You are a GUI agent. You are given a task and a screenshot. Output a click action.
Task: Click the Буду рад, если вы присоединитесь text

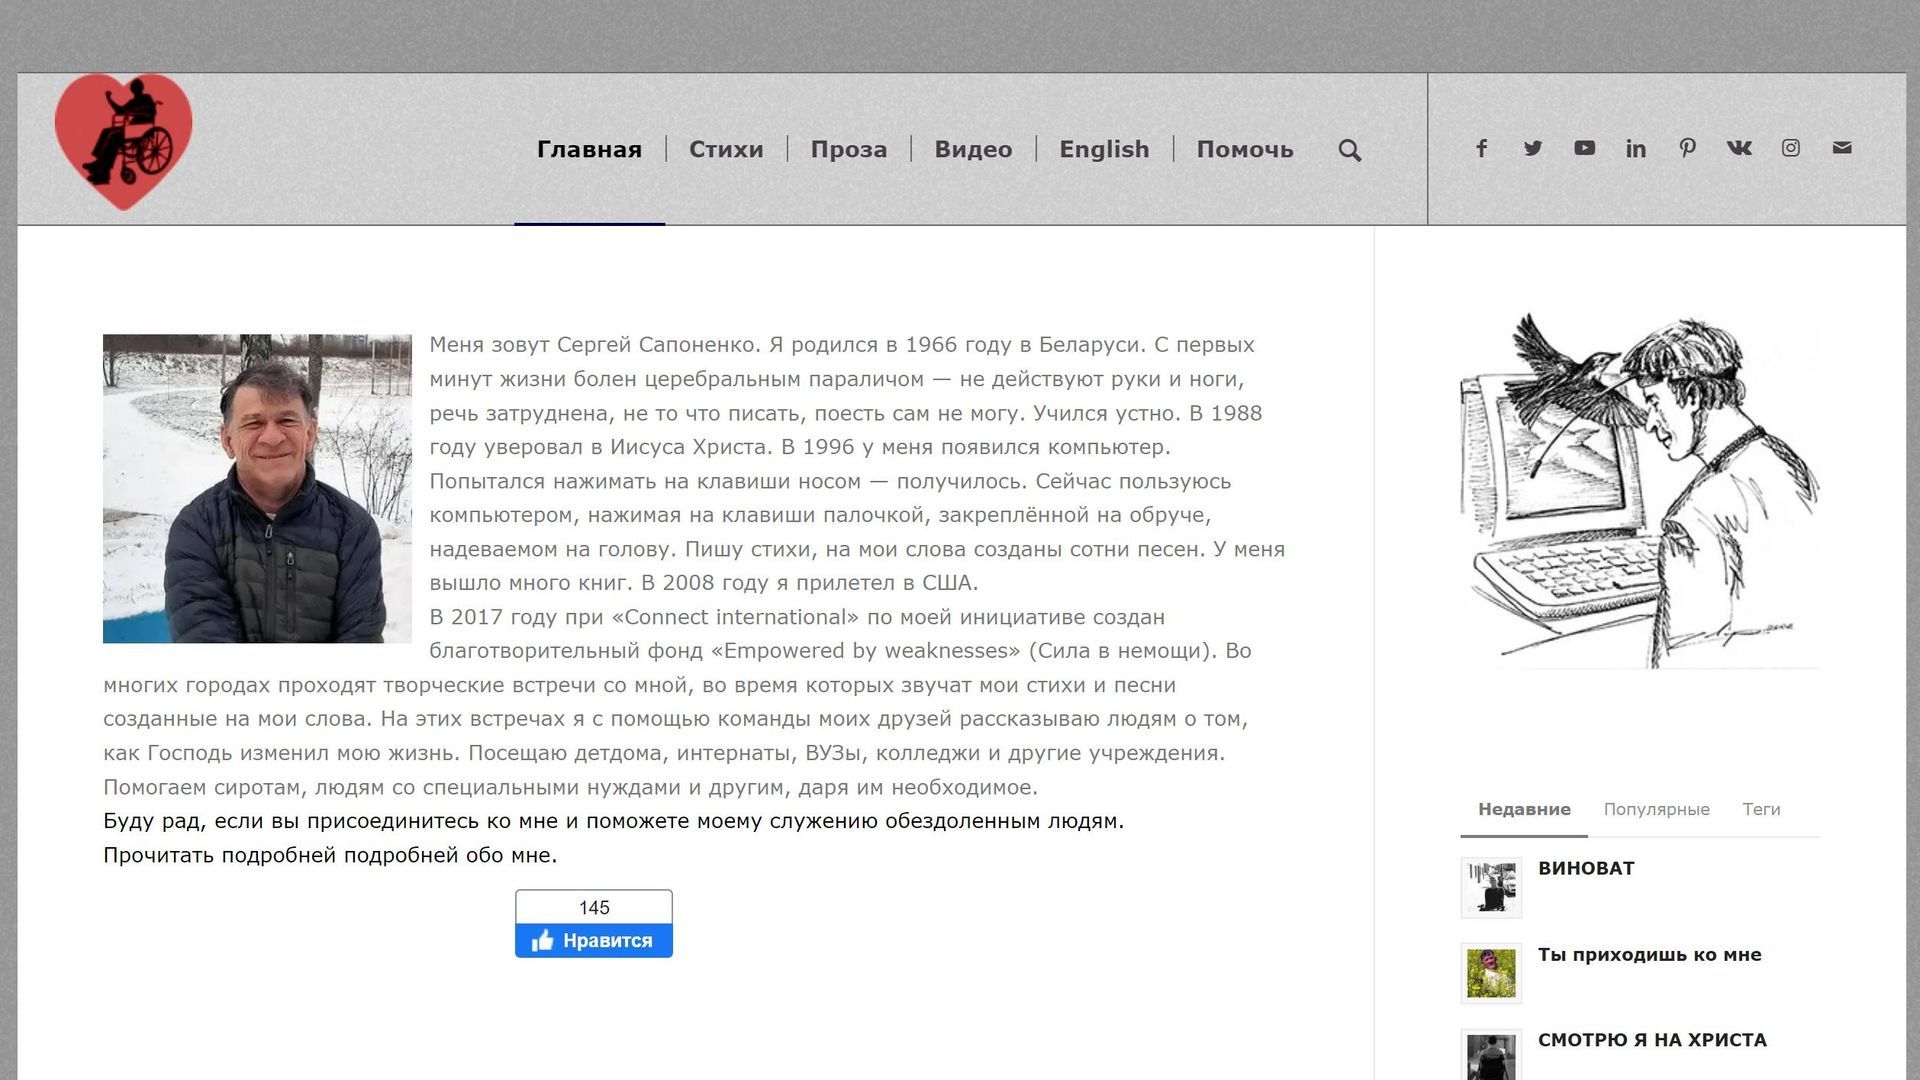coord(613,821)
